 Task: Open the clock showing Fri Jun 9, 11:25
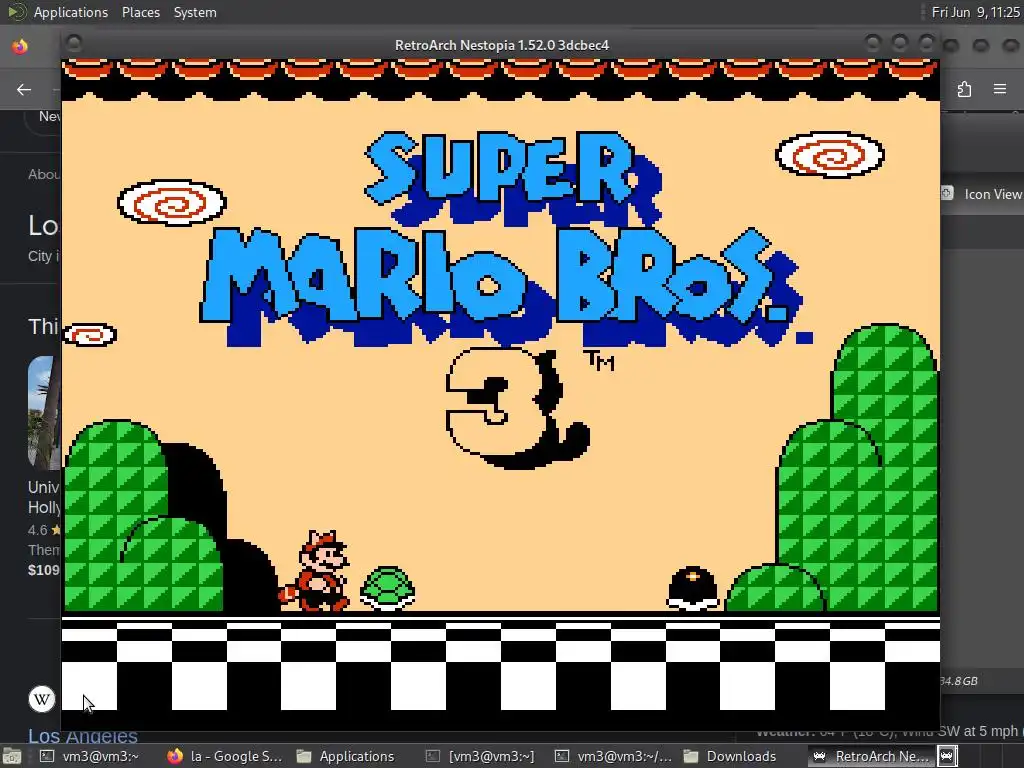976,12
